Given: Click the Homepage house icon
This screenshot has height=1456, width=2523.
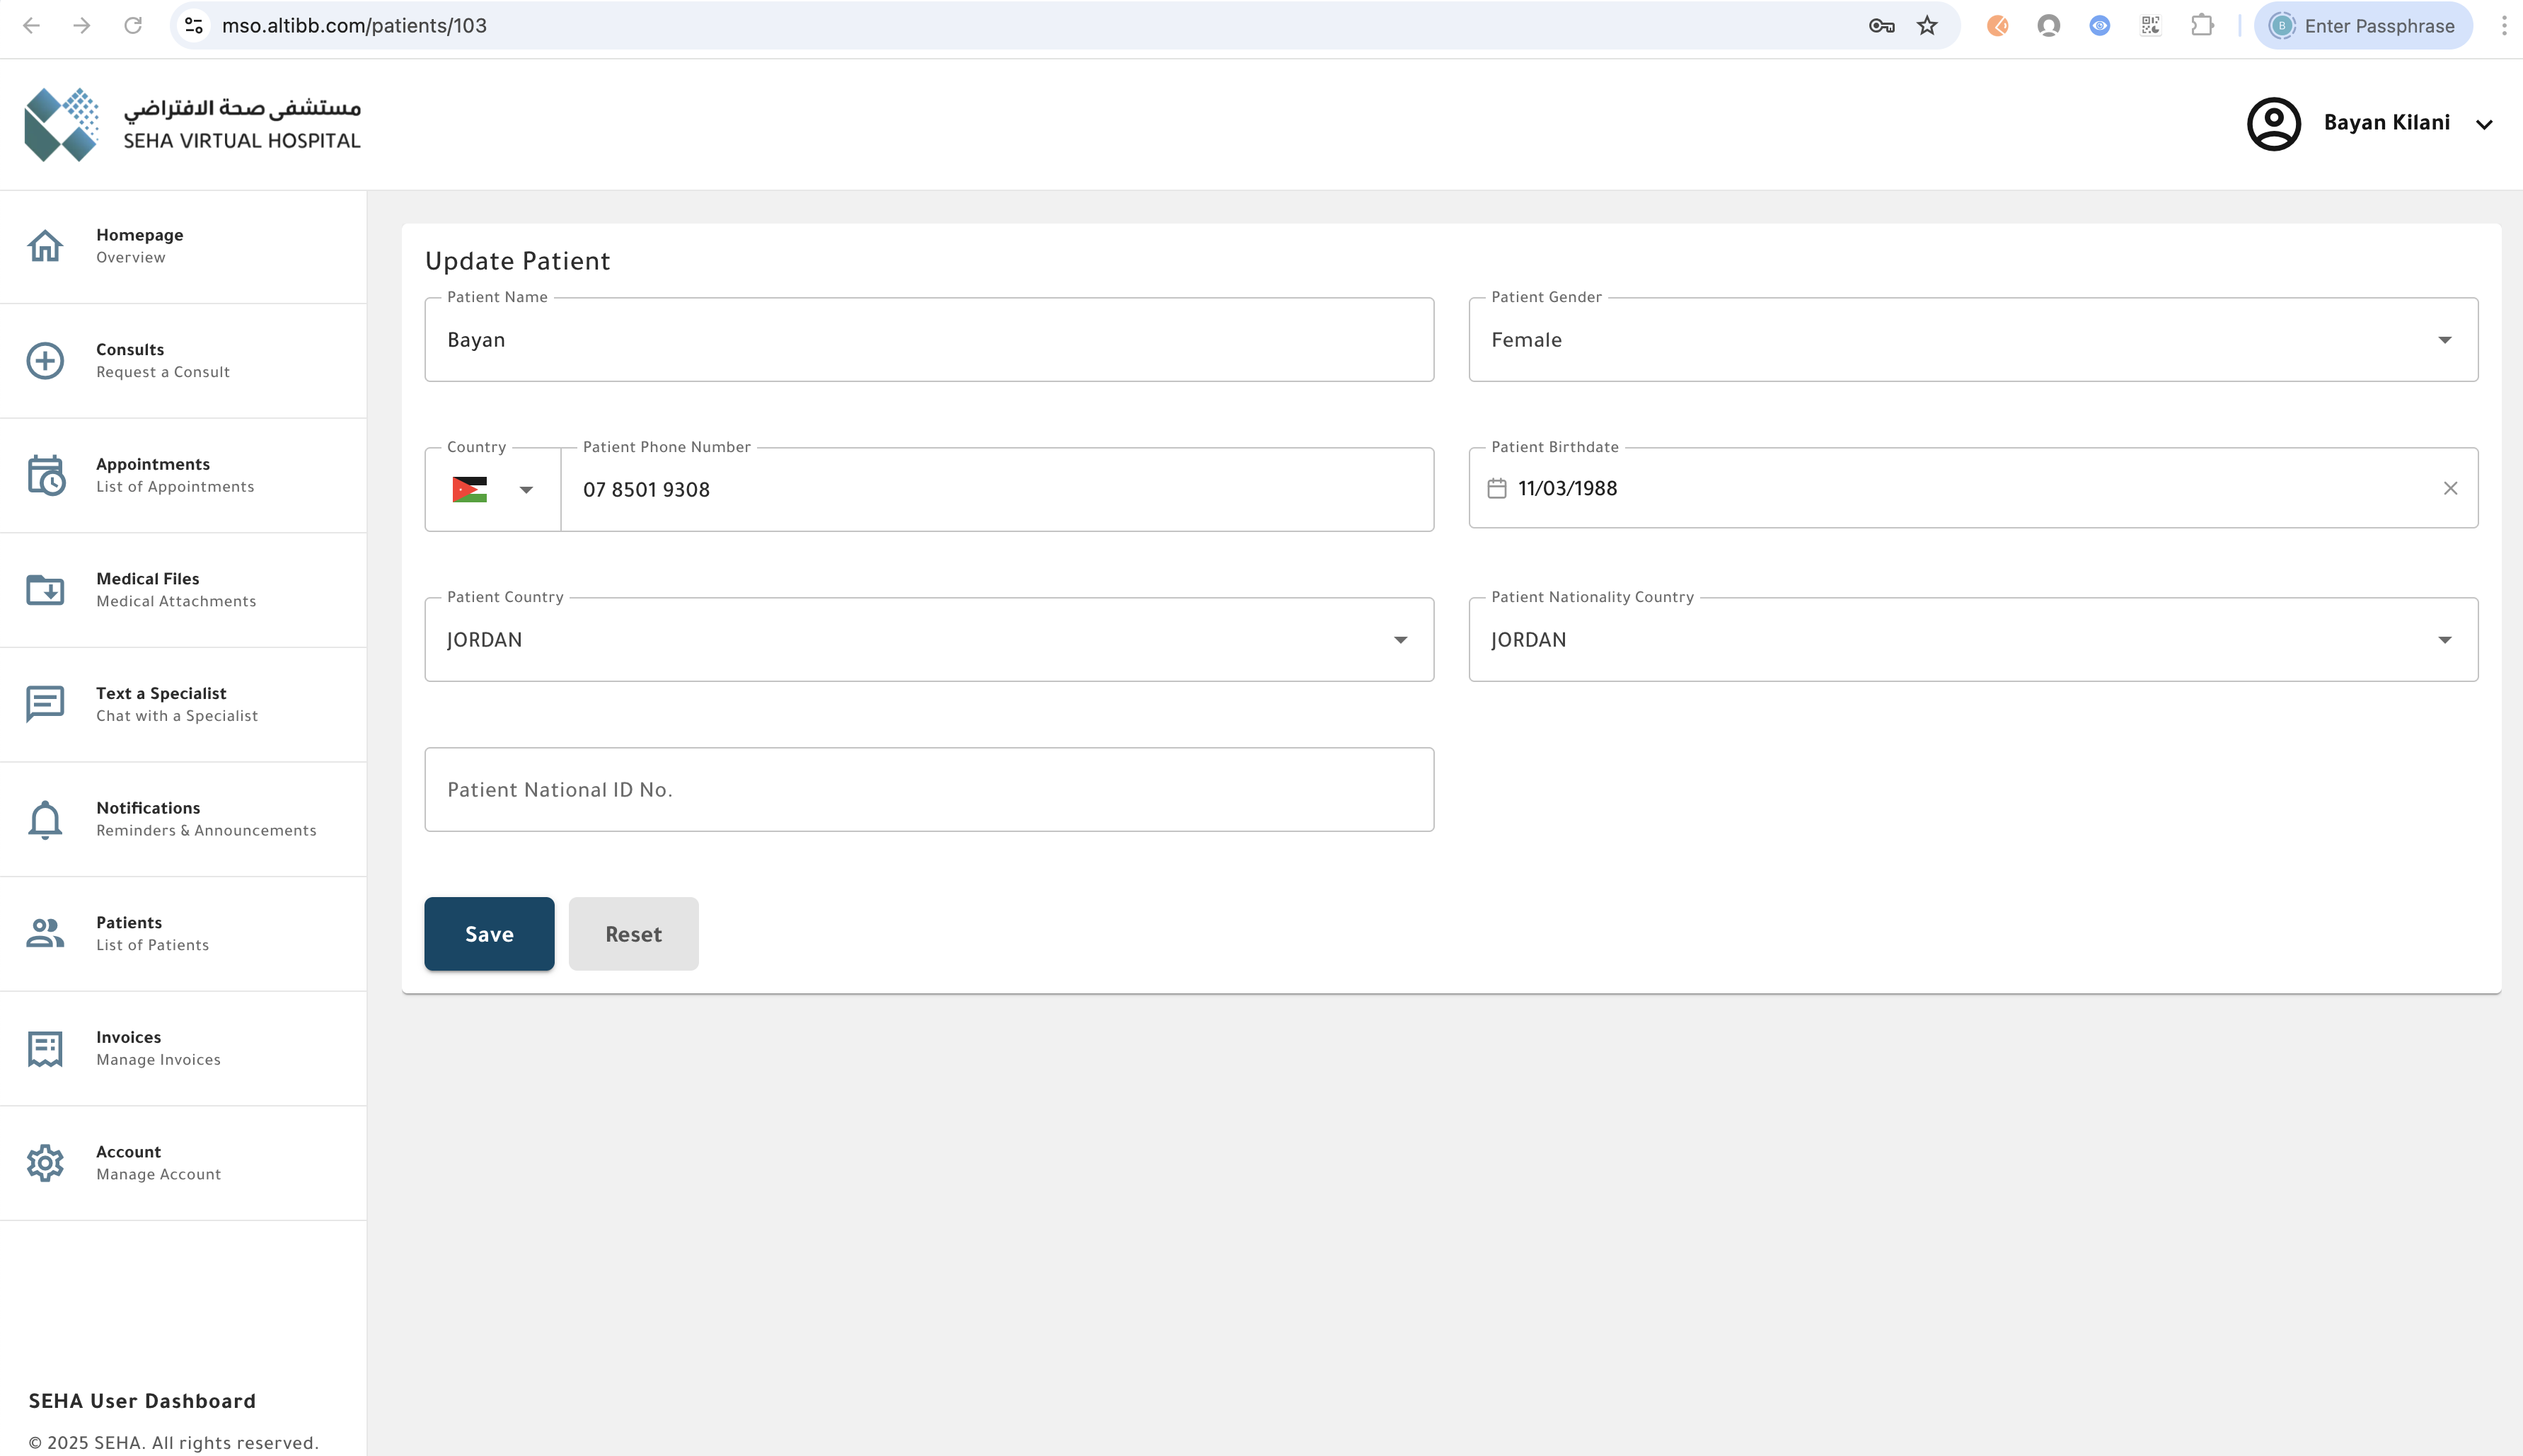Looking at the screenshot, I should [x=45, y=245].
